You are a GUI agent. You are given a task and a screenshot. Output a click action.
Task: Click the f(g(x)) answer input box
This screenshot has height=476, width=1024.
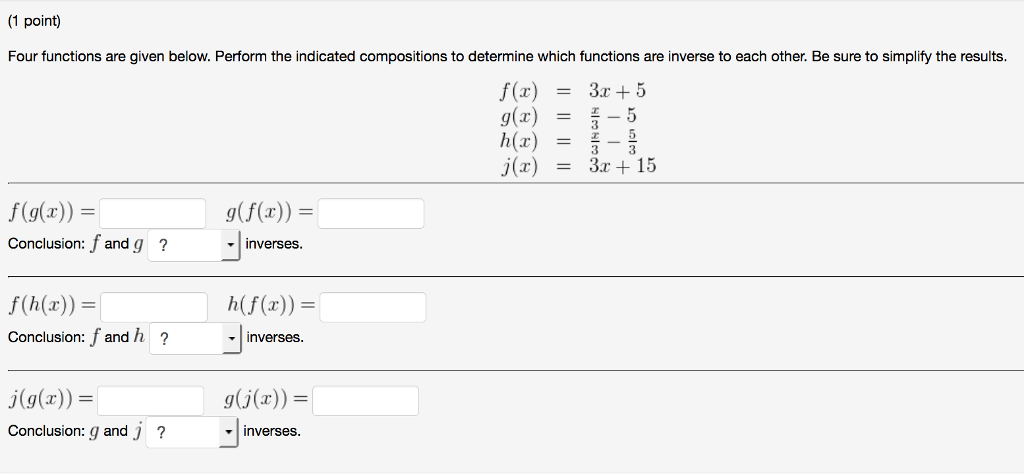pyautogui.click(x=152, y=214)
